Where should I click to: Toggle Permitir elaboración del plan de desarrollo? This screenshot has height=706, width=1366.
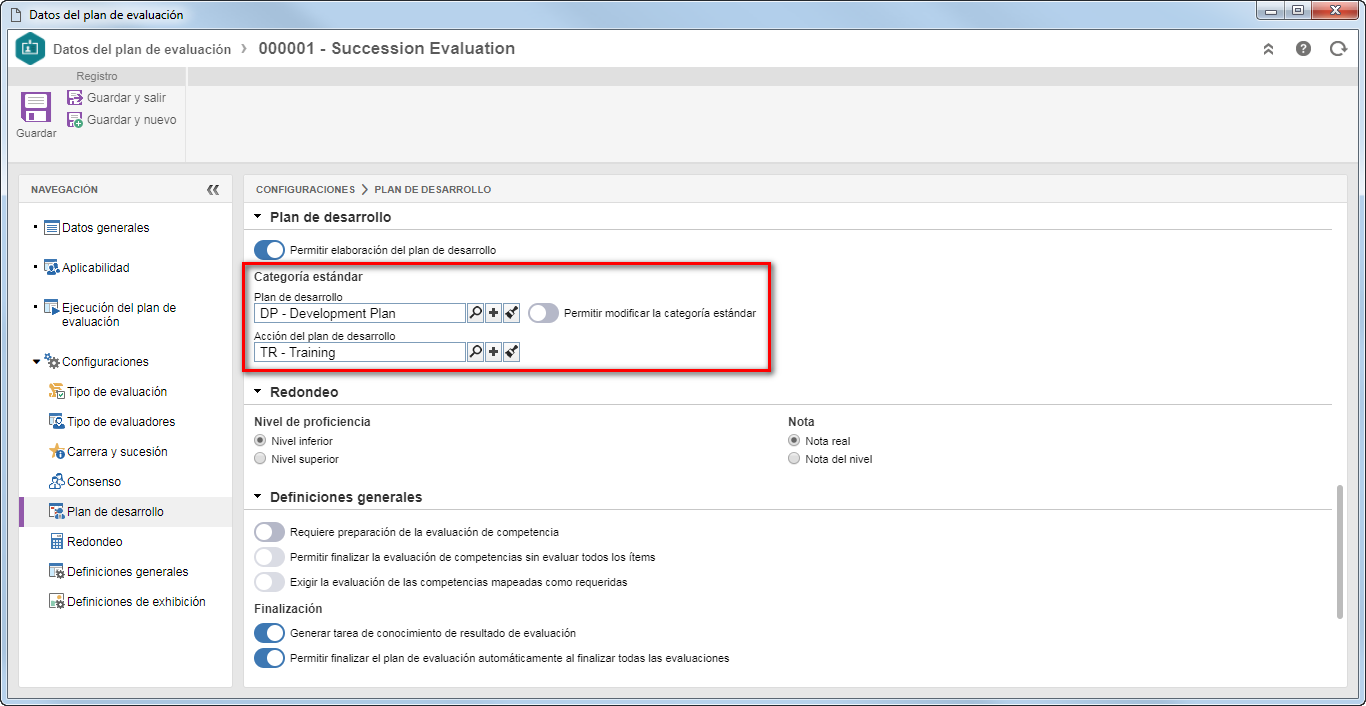tap(270, 250)
